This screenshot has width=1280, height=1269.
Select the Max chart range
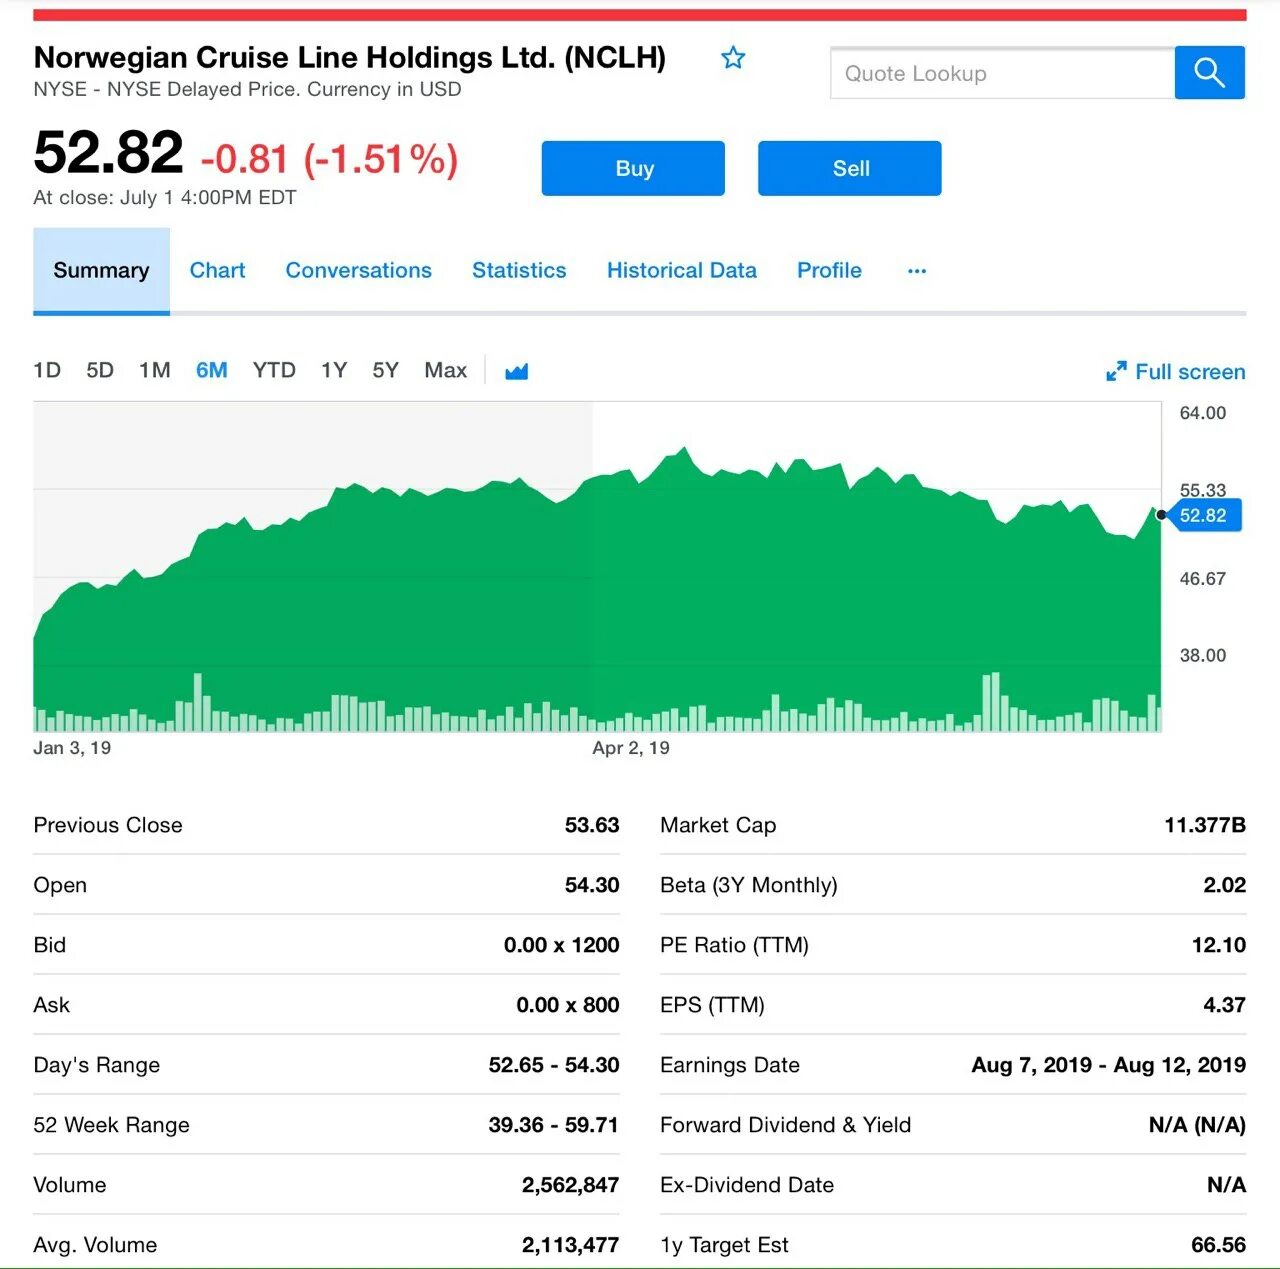[x=445, y=371]
